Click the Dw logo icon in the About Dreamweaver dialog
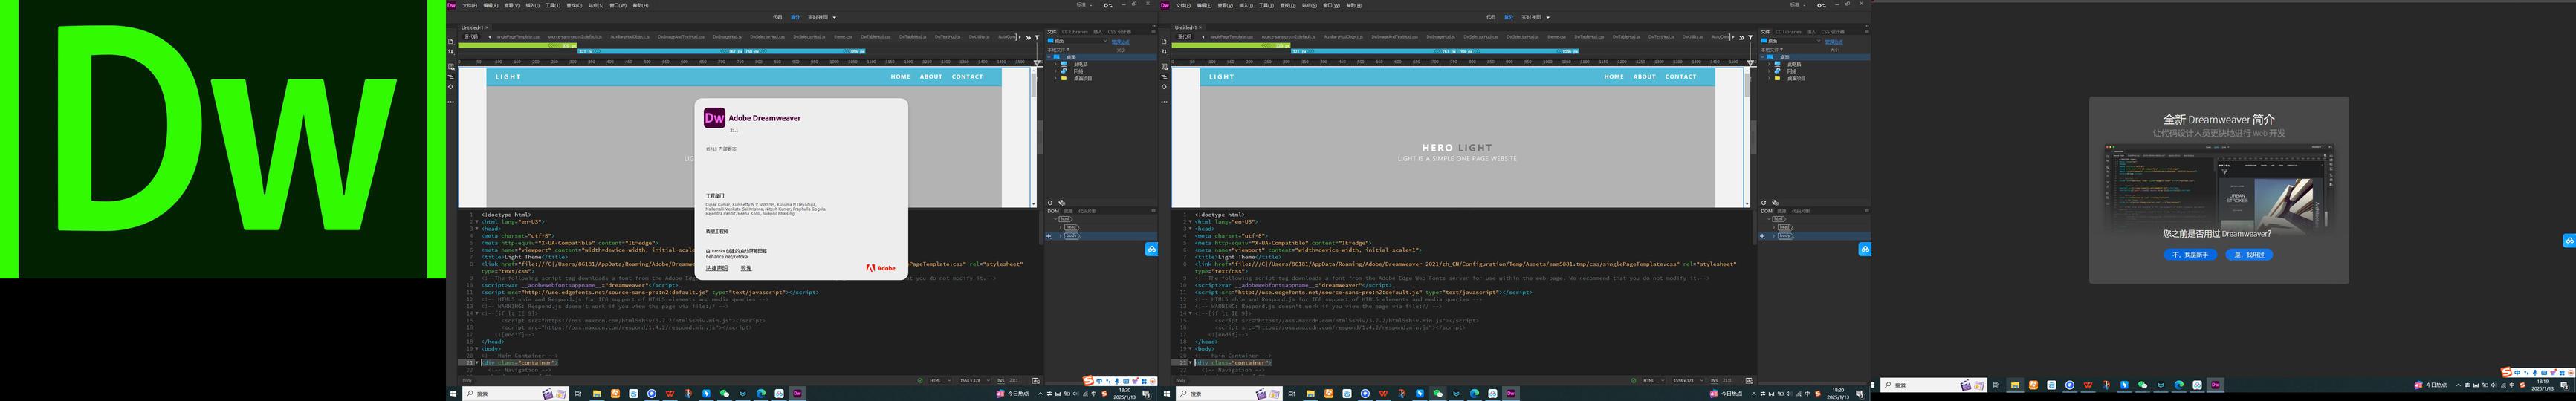This screenshot has width=2576, height=401. [714, 118]
